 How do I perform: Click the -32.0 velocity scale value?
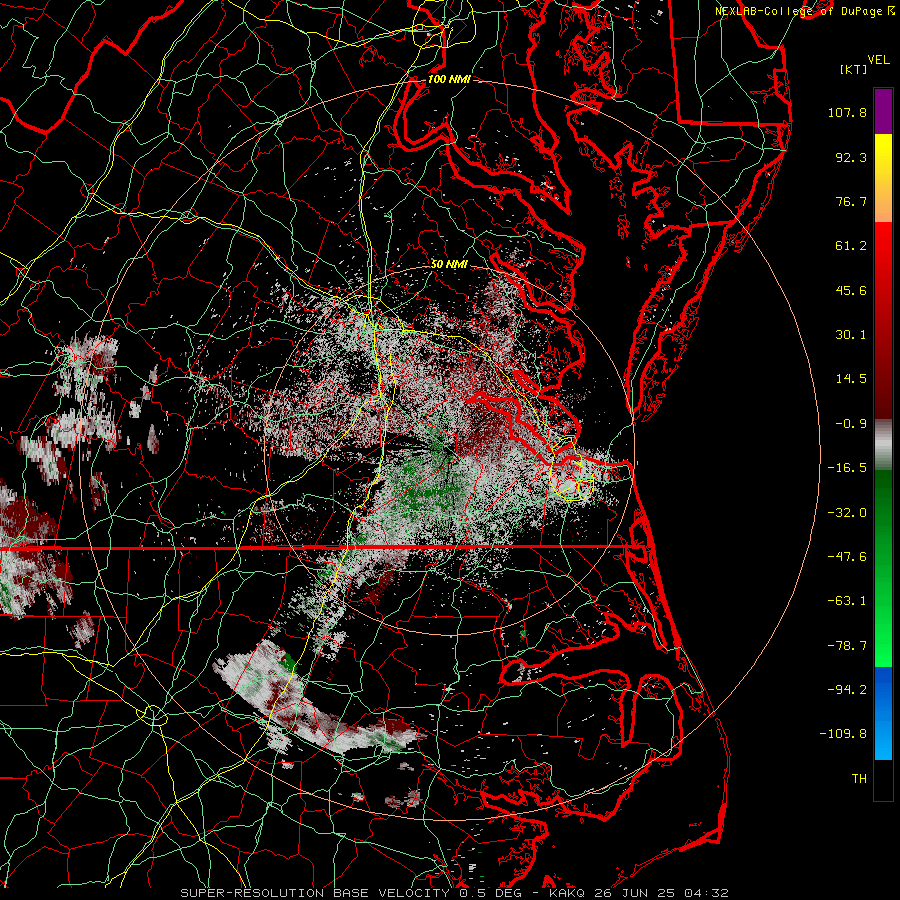coord(847,513)
